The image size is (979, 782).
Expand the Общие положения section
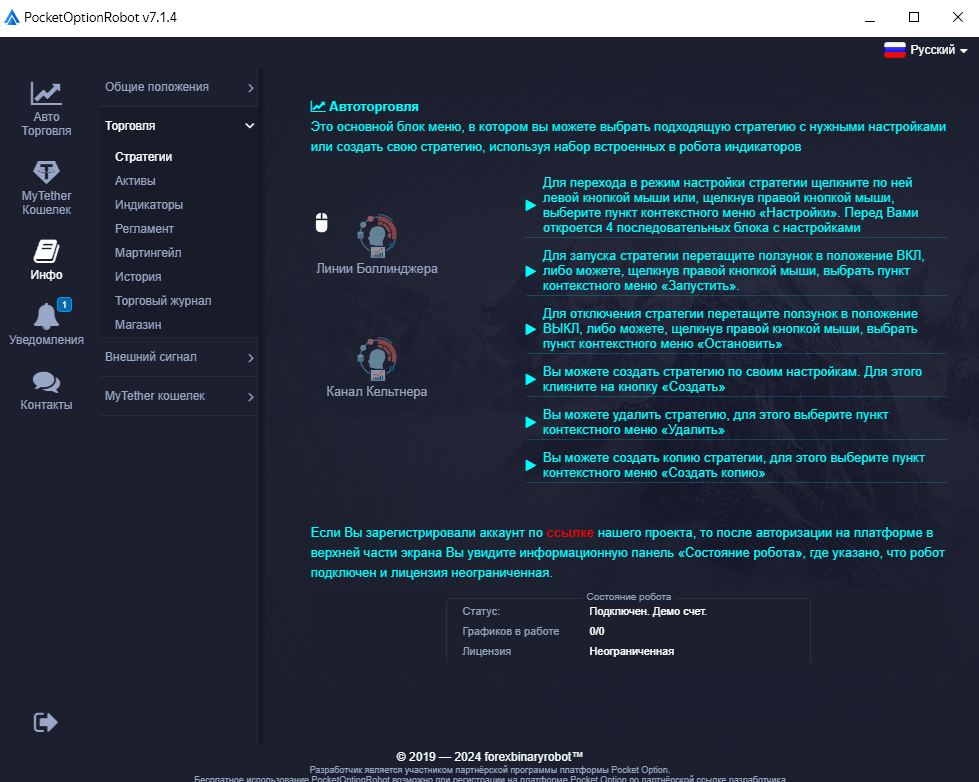(180, 87)
